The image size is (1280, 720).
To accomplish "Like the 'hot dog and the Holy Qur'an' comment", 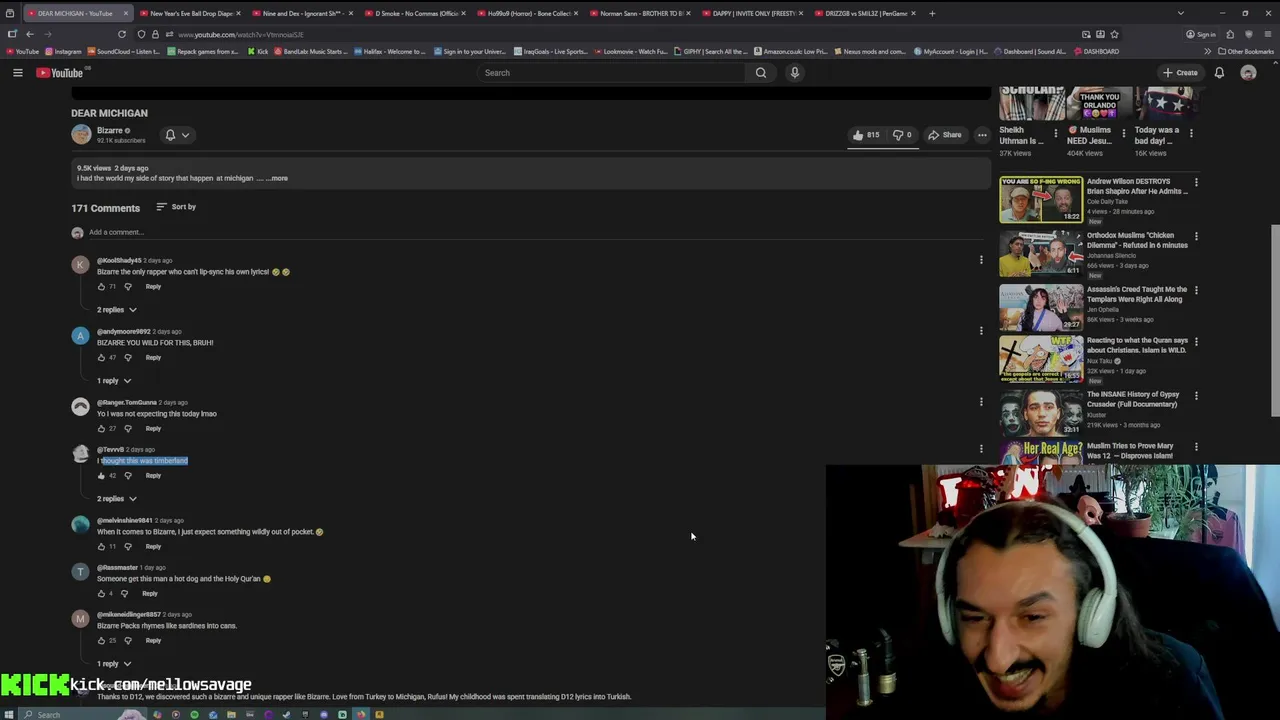I will pyautogui.click(x=101, y=593).
